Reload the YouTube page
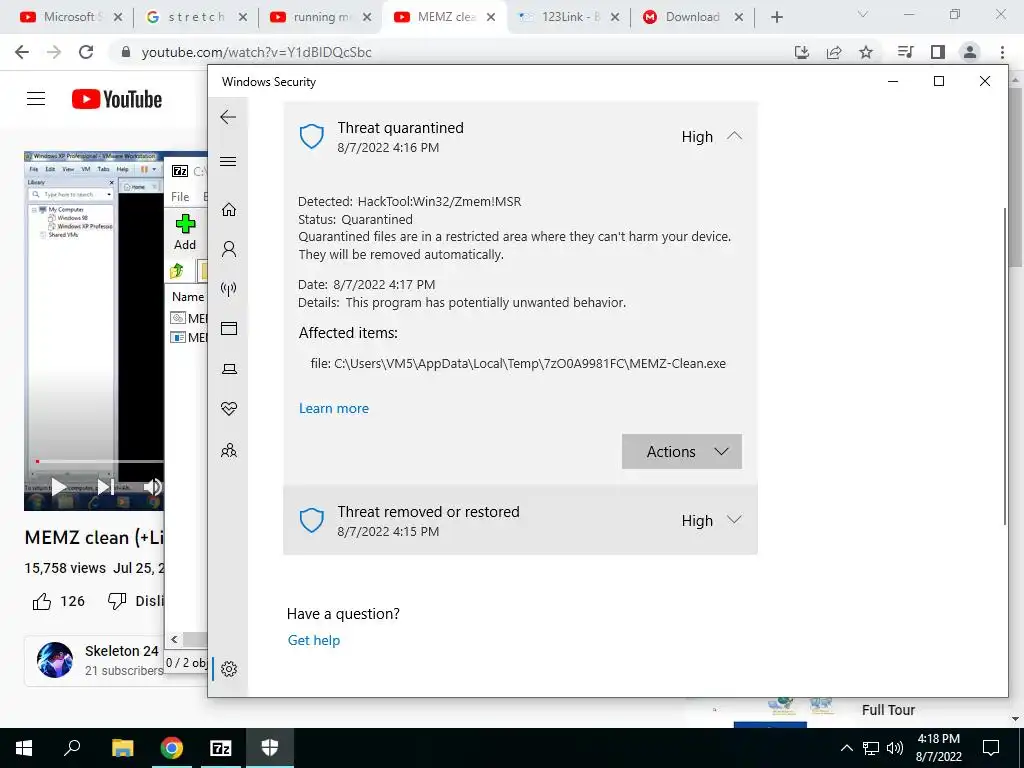 86,52
